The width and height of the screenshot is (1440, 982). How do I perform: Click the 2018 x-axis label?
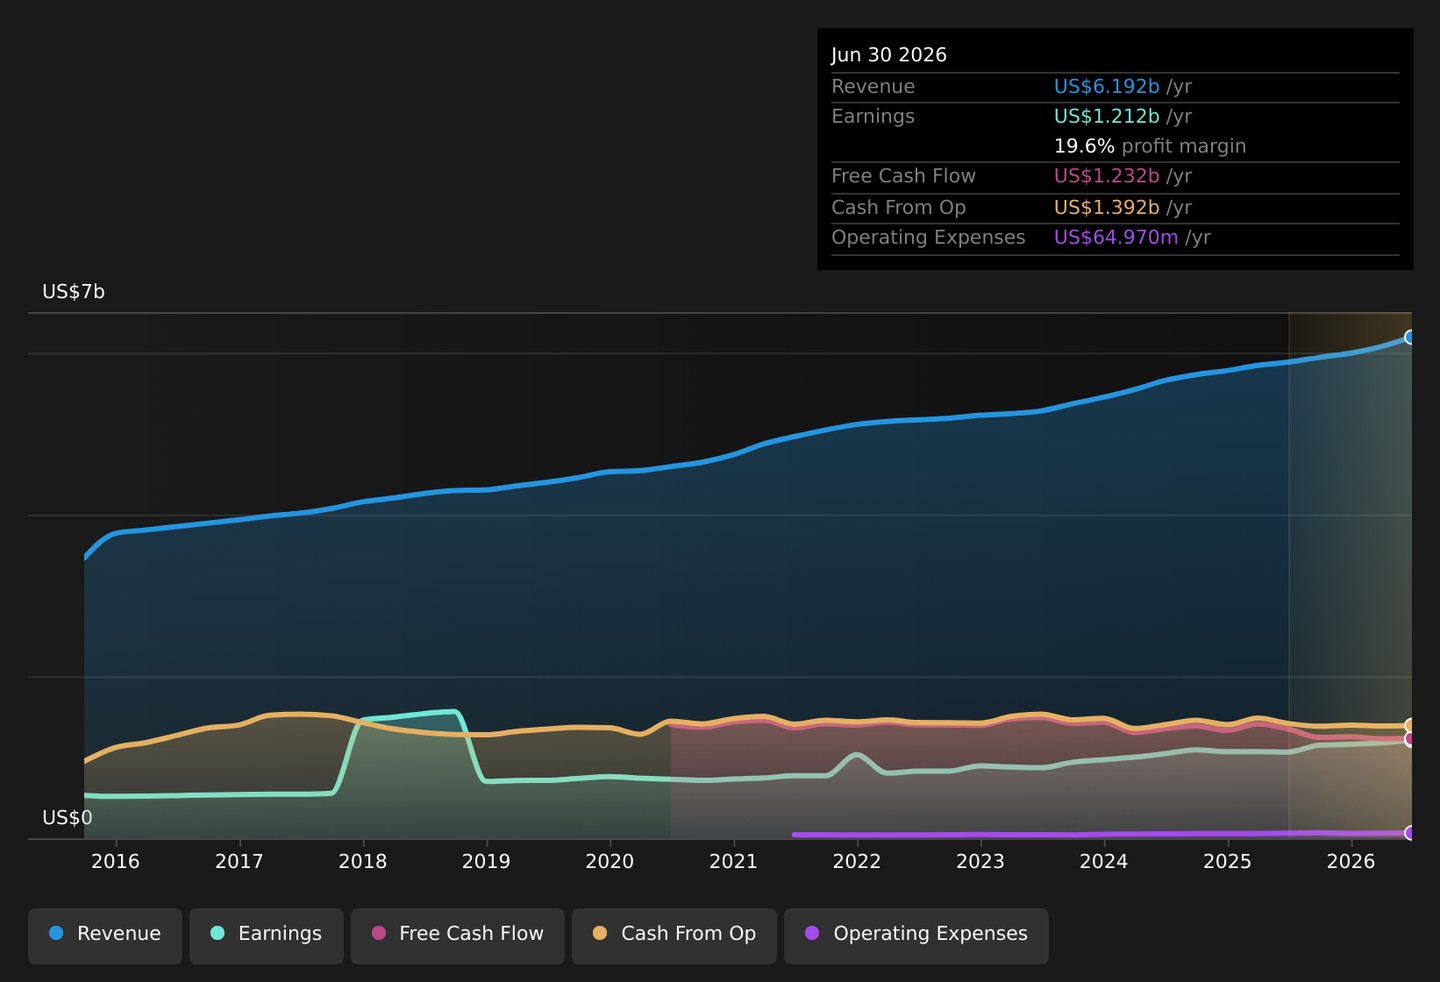tap(363, 862)
